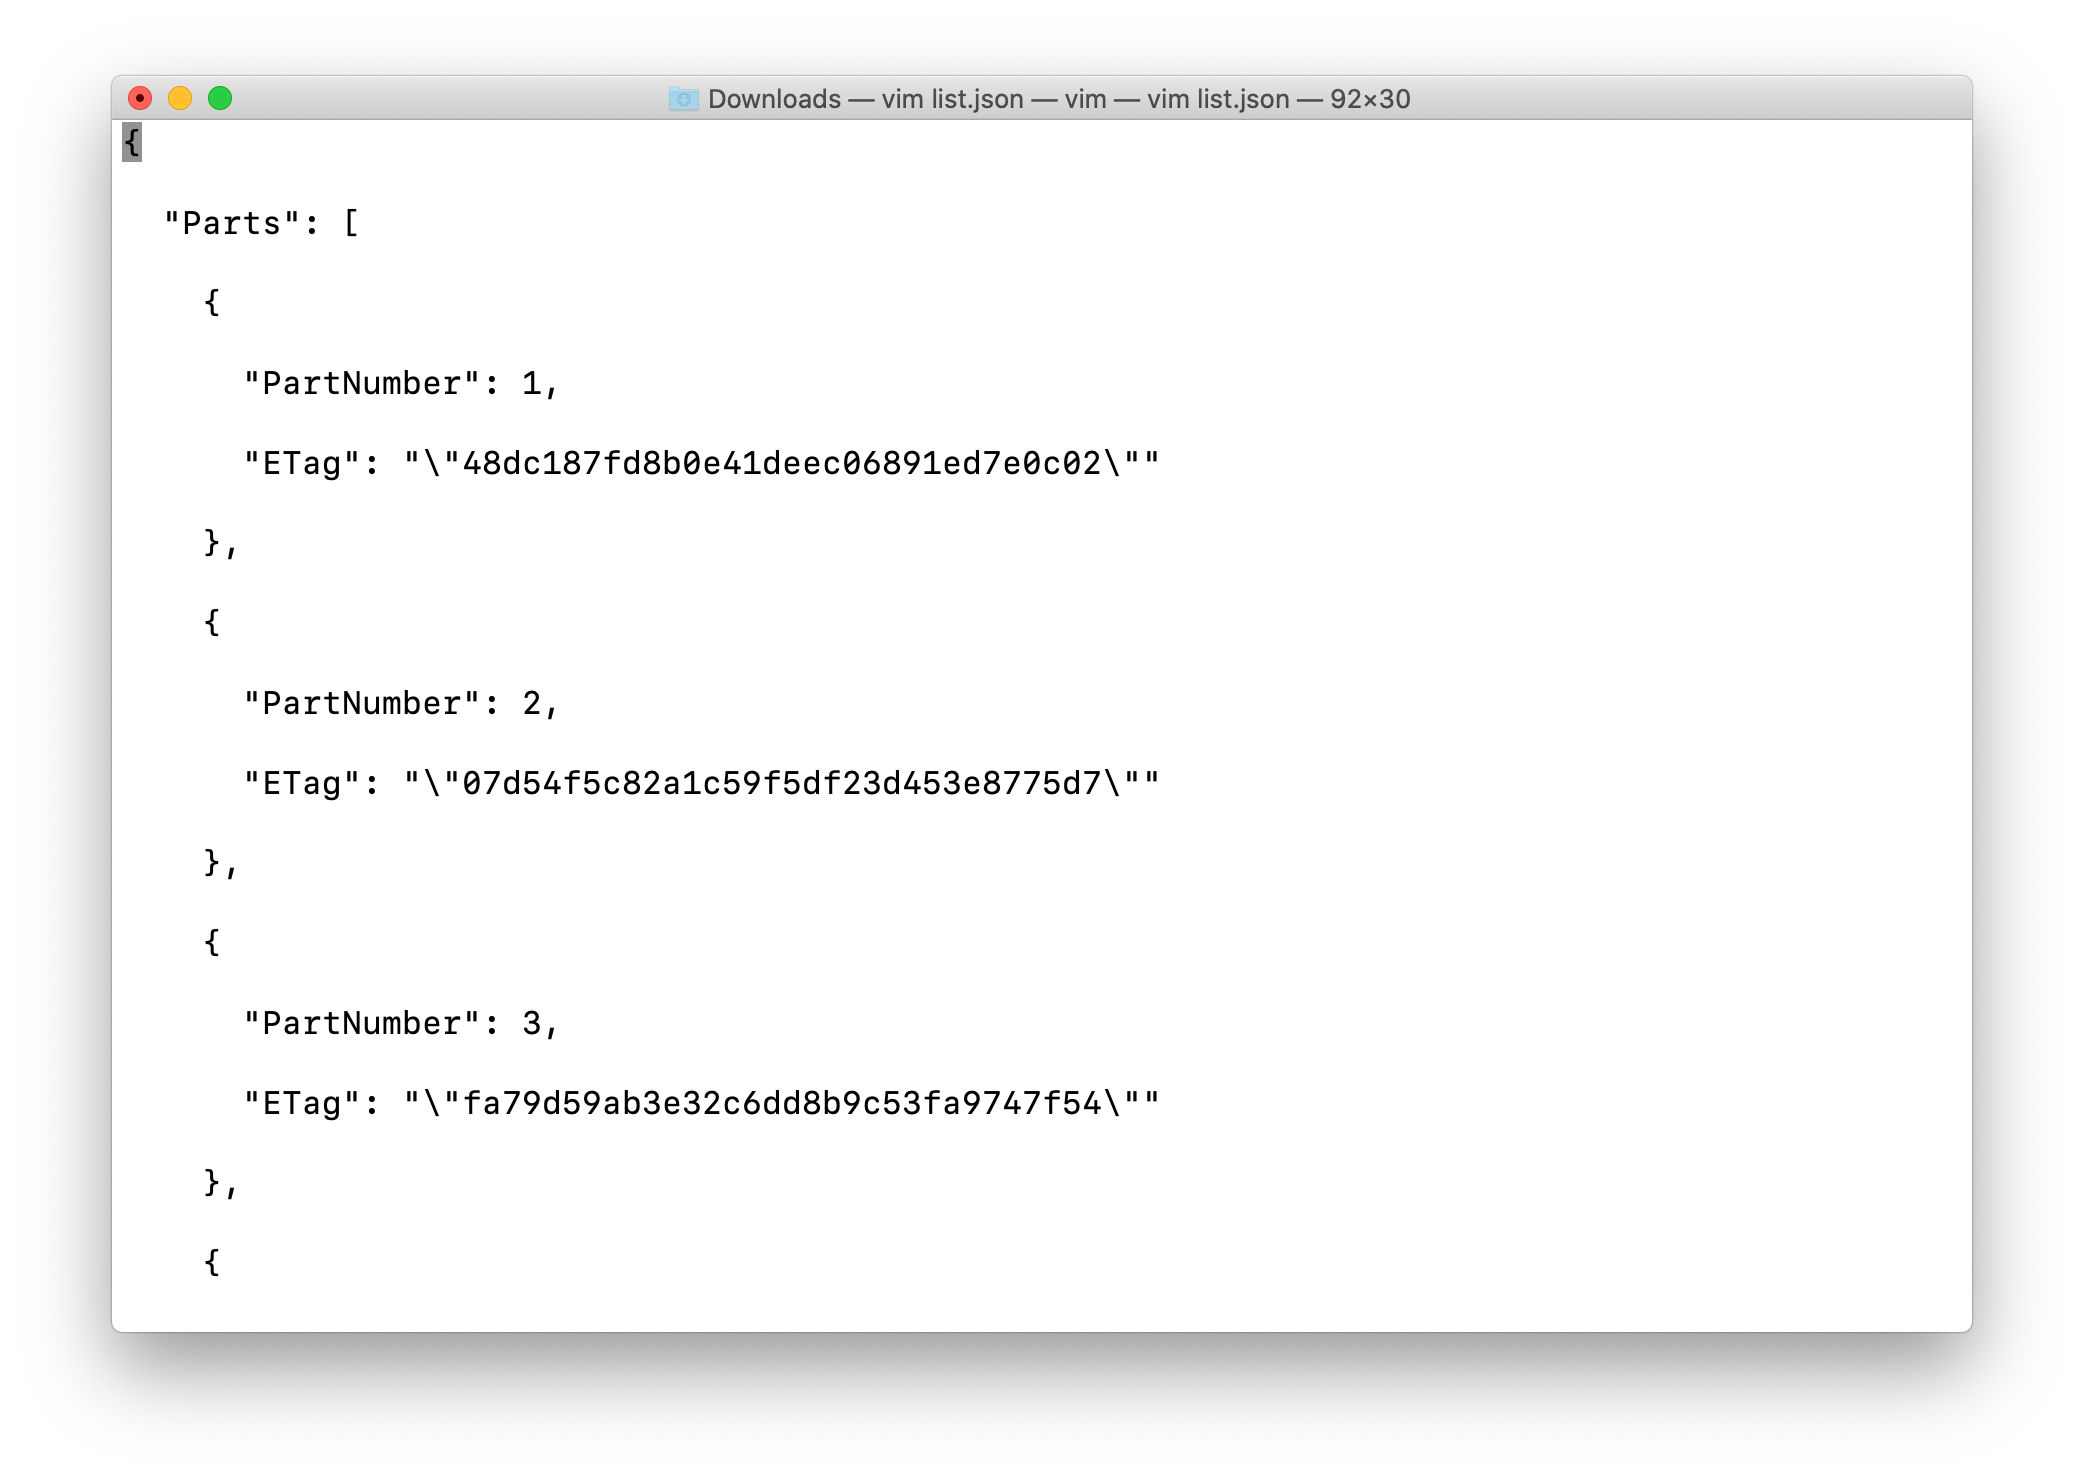The image size is (2084, 1480).
Task: Click the "Parts" key text
Action: (x=232, y=223)
